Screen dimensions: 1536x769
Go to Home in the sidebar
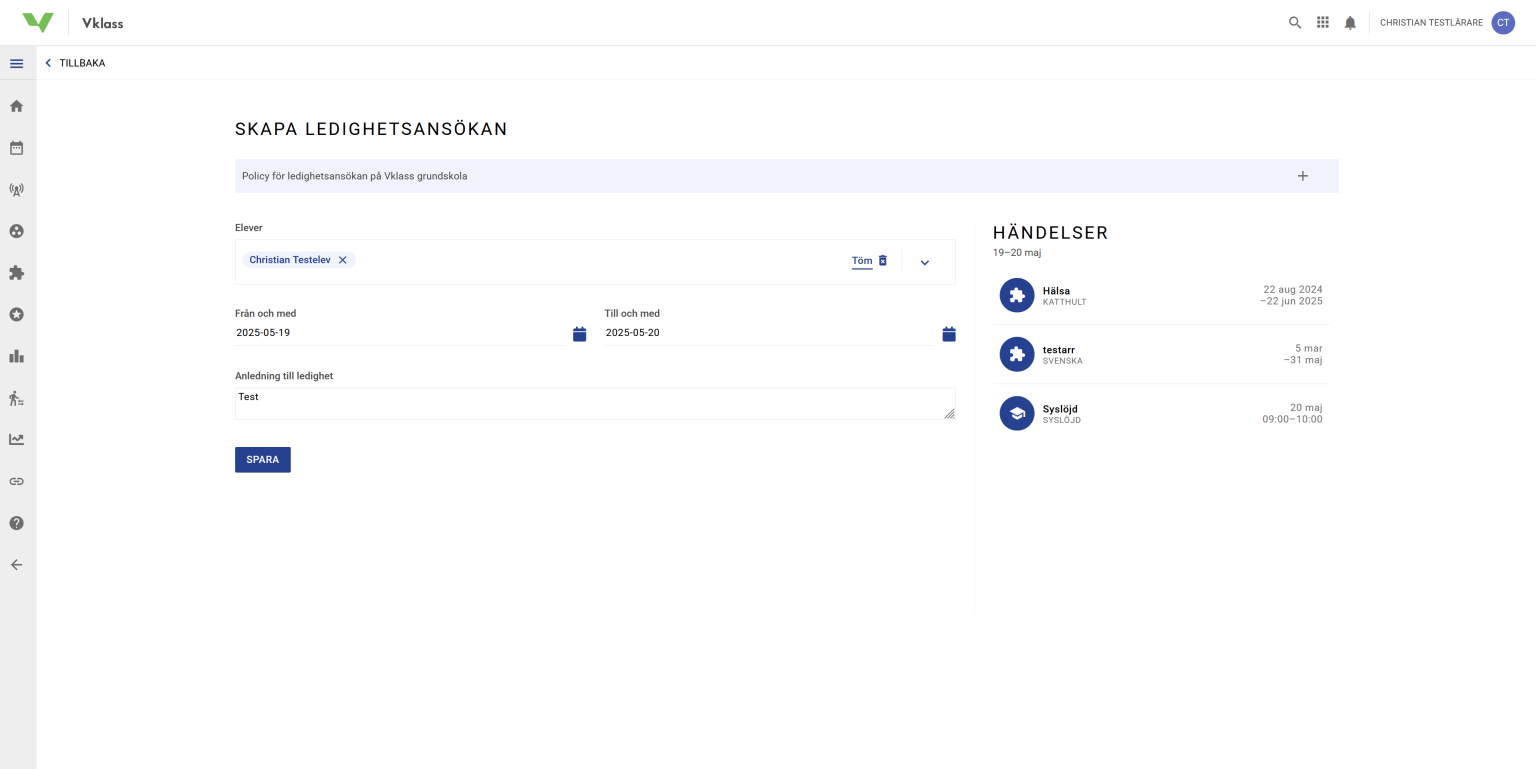point(16,106)
